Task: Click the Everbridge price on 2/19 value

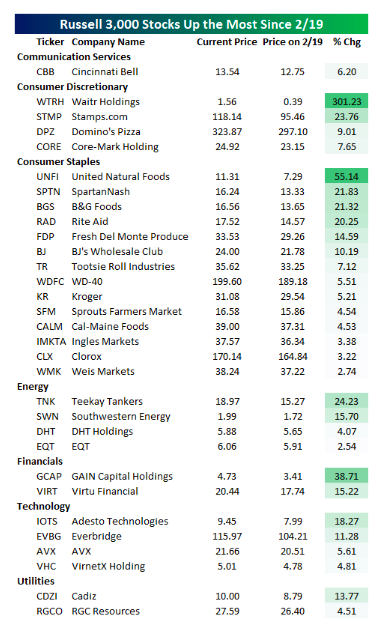Action: [x=292, y=536]
